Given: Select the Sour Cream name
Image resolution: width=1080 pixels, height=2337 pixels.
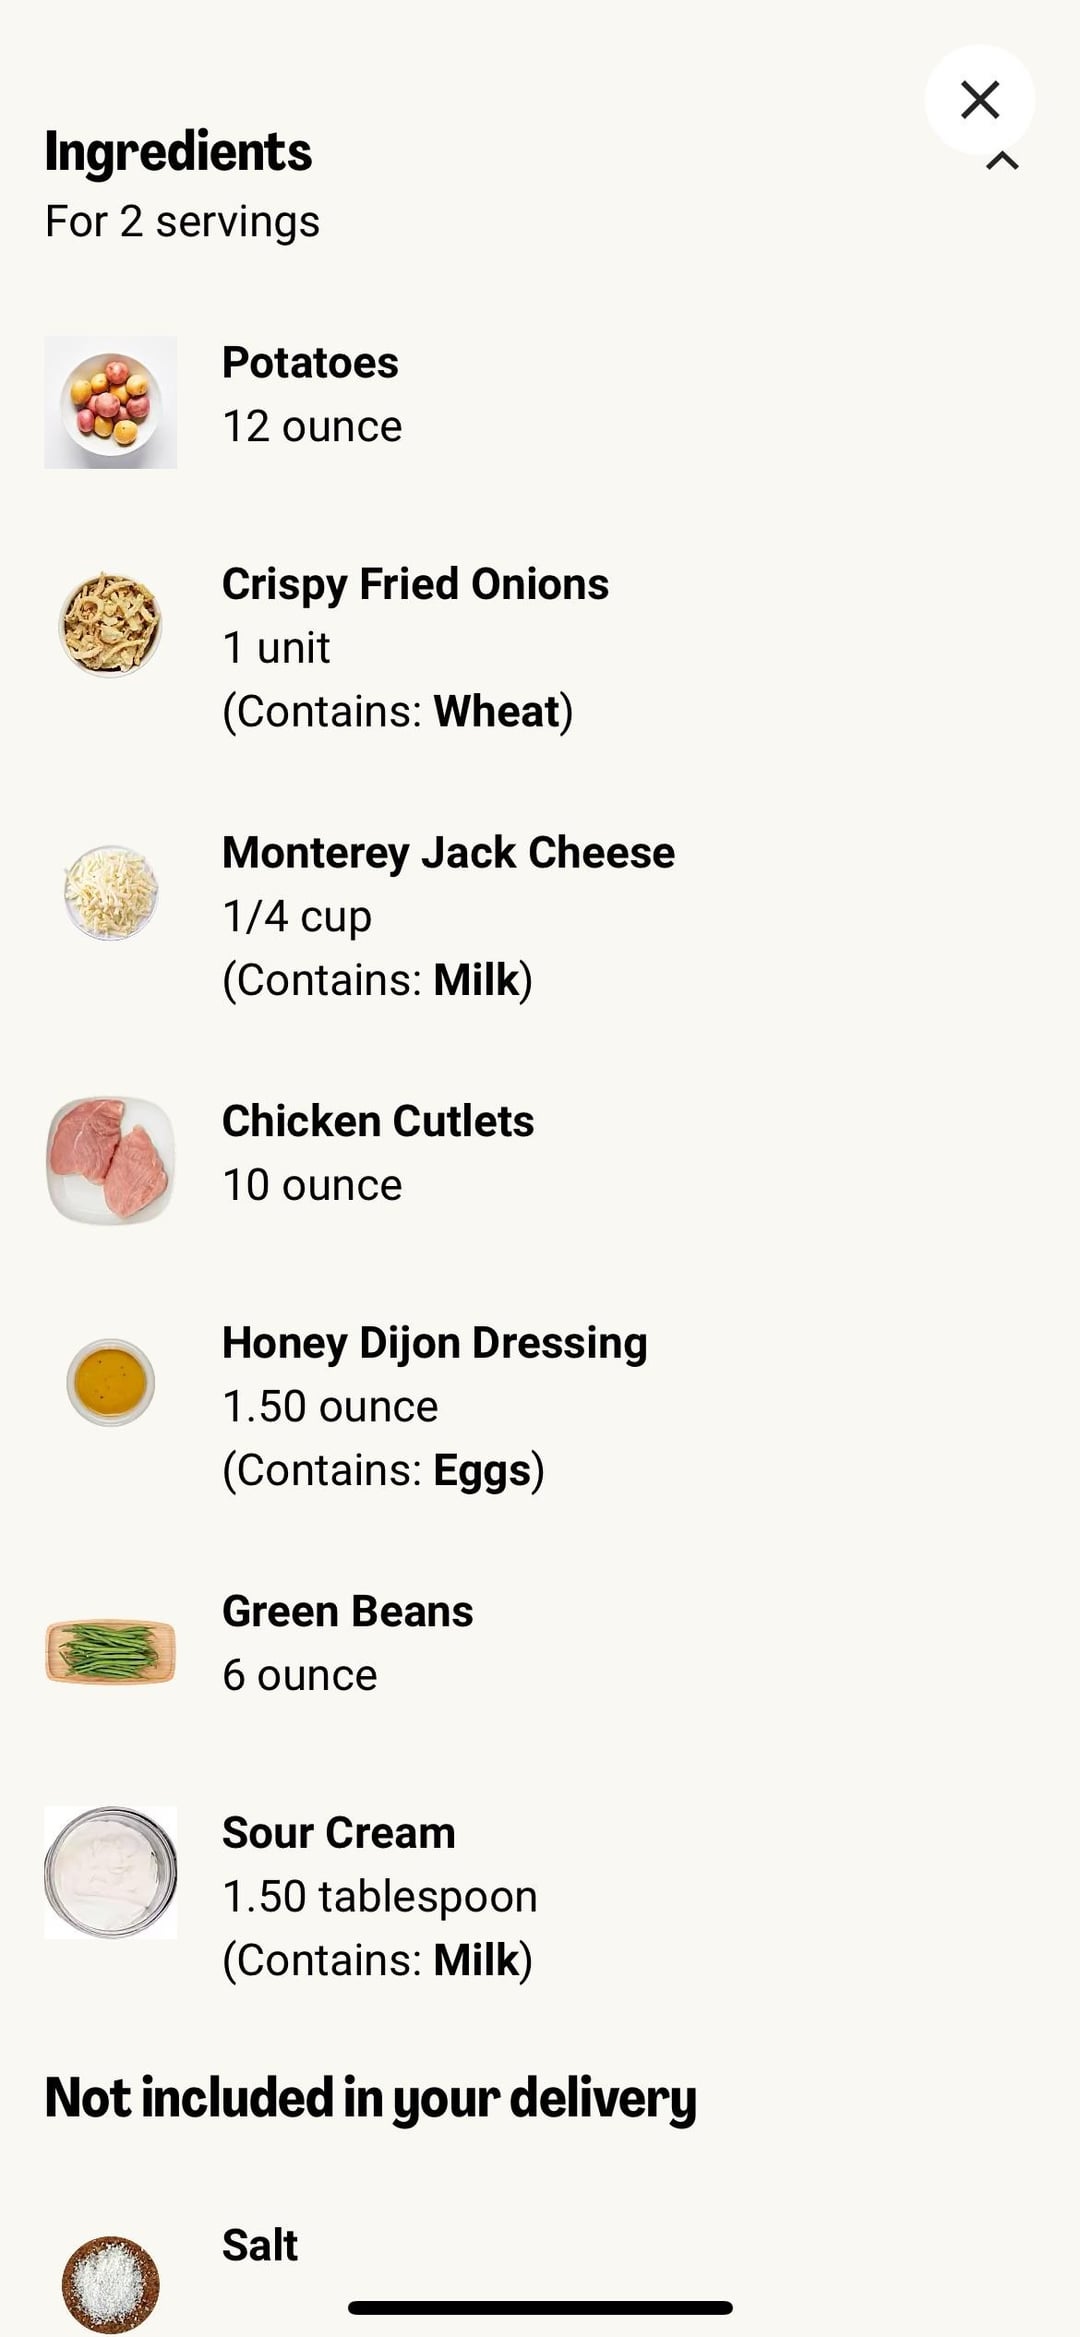Looking at the screenshot, I should tap(338, 1832).
